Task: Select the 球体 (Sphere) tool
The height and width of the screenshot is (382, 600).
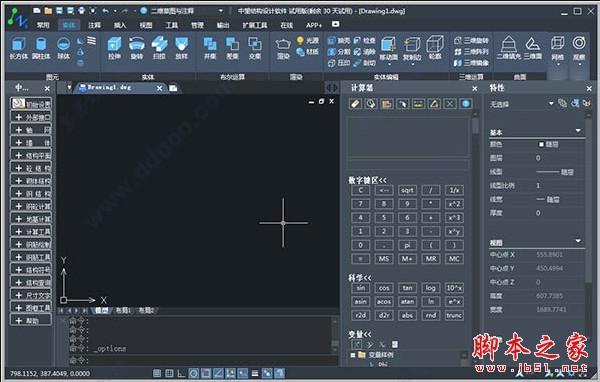Action: click(63, 48)
